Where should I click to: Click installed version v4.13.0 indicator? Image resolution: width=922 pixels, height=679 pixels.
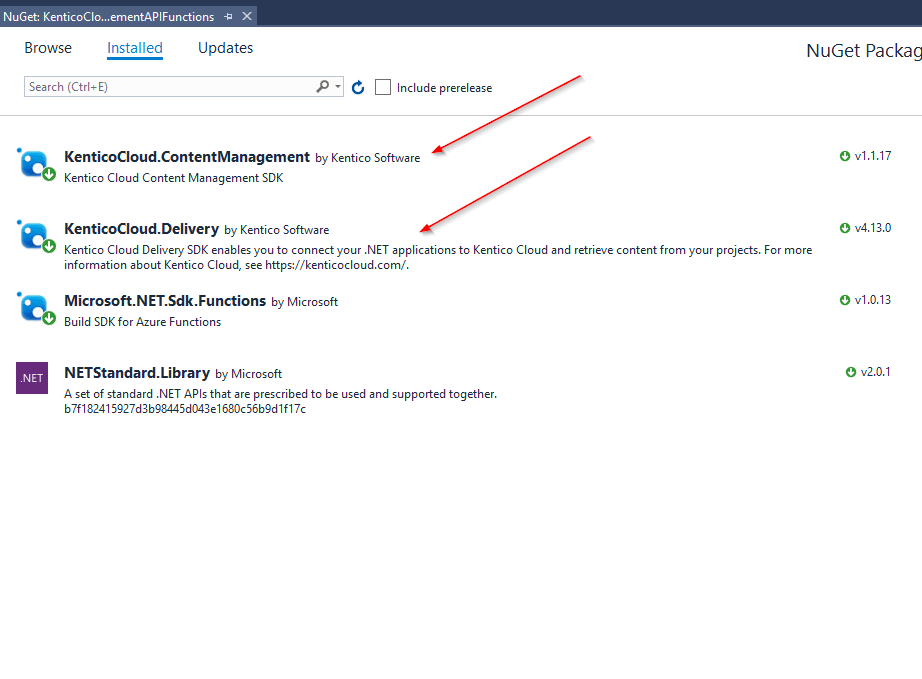click(x=866, y=228)
